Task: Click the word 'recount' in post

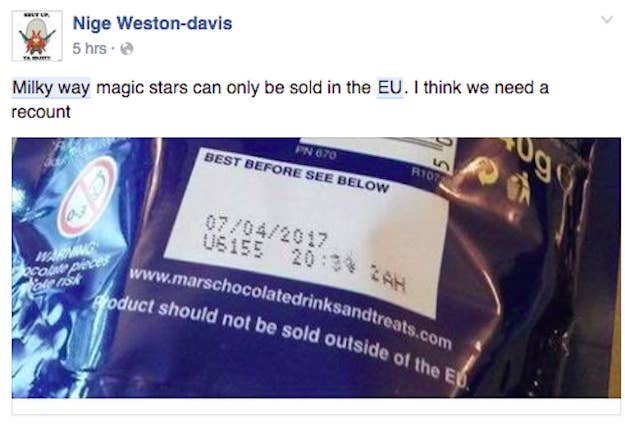Action: (41, 112)
